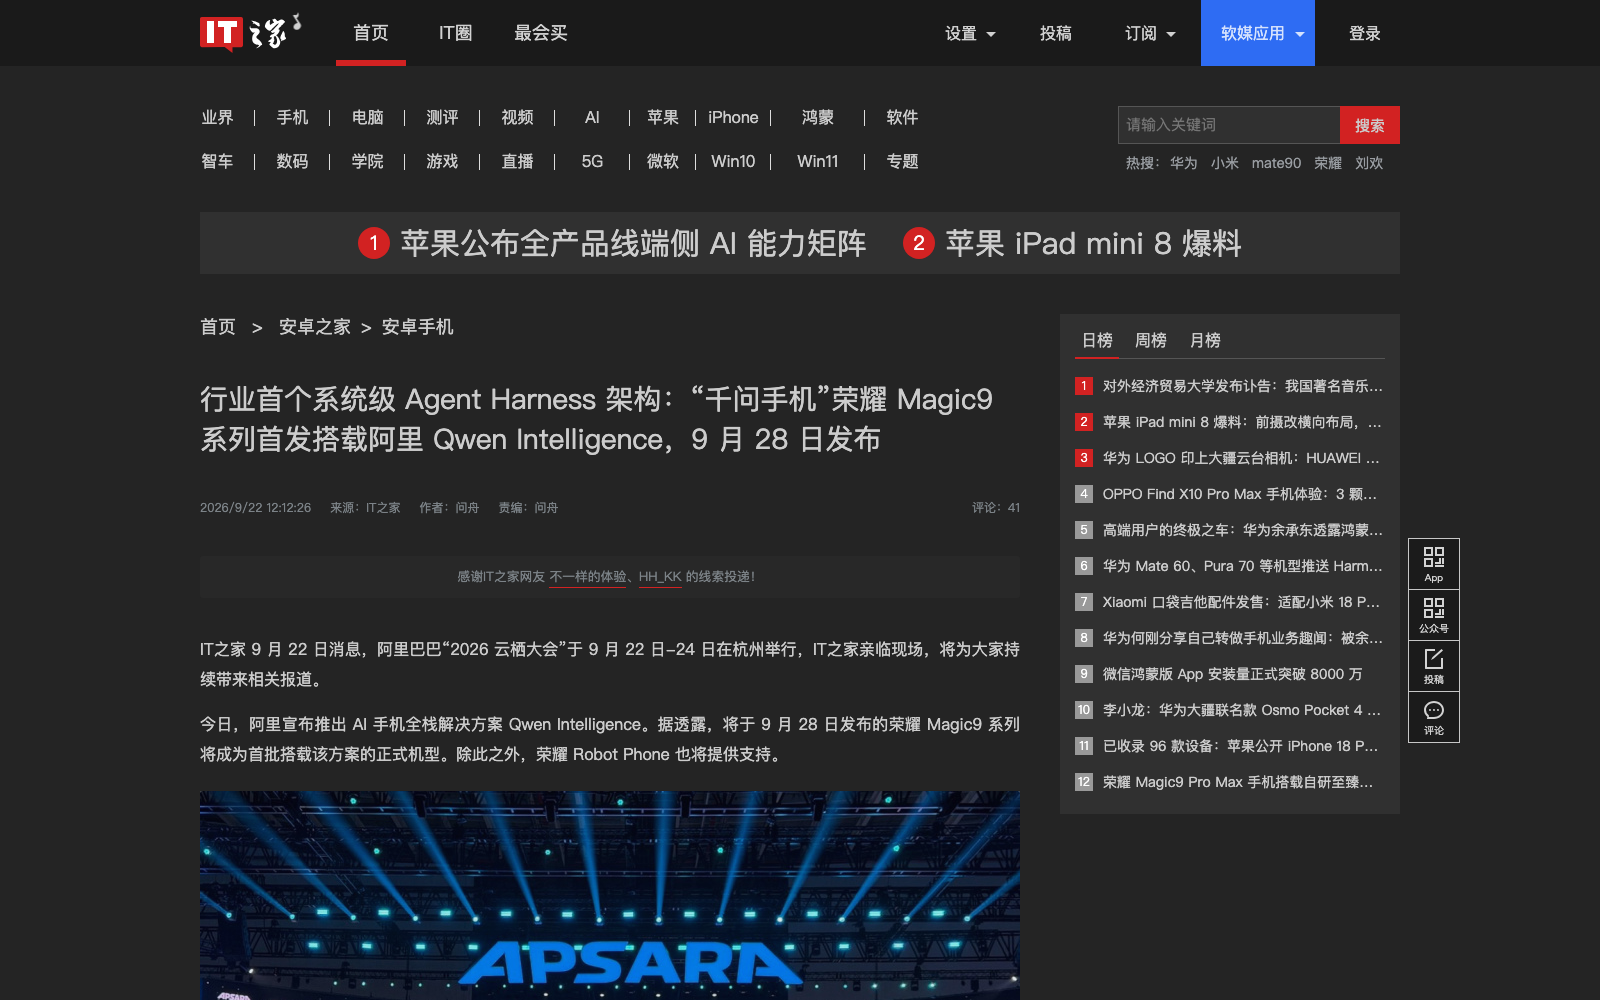Image resolution: width=1600 pixels, height=1000 pixels.
Task: Open the AI category
Action: (592, 117)
